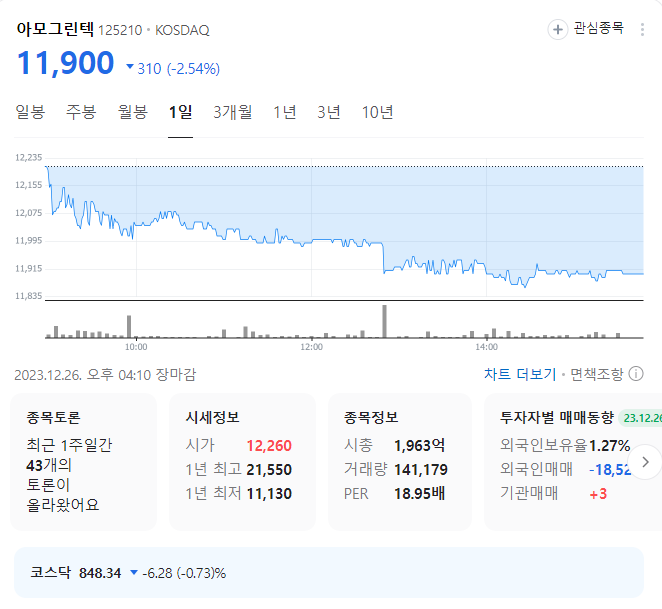
Task: Open the 시세정보 price info card
Action: (242, 462)
